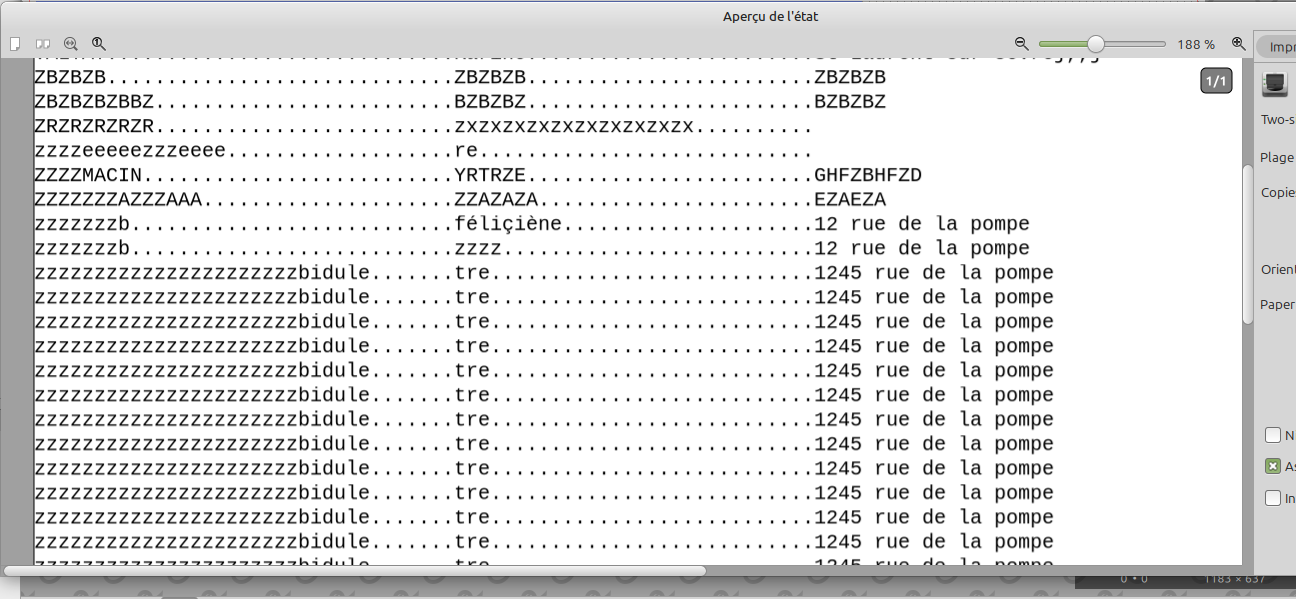This screenshot has height=599, width=1296.
Task: Reset zoom to 100% with magnifier icon
Action: click(x=99, y=44)
